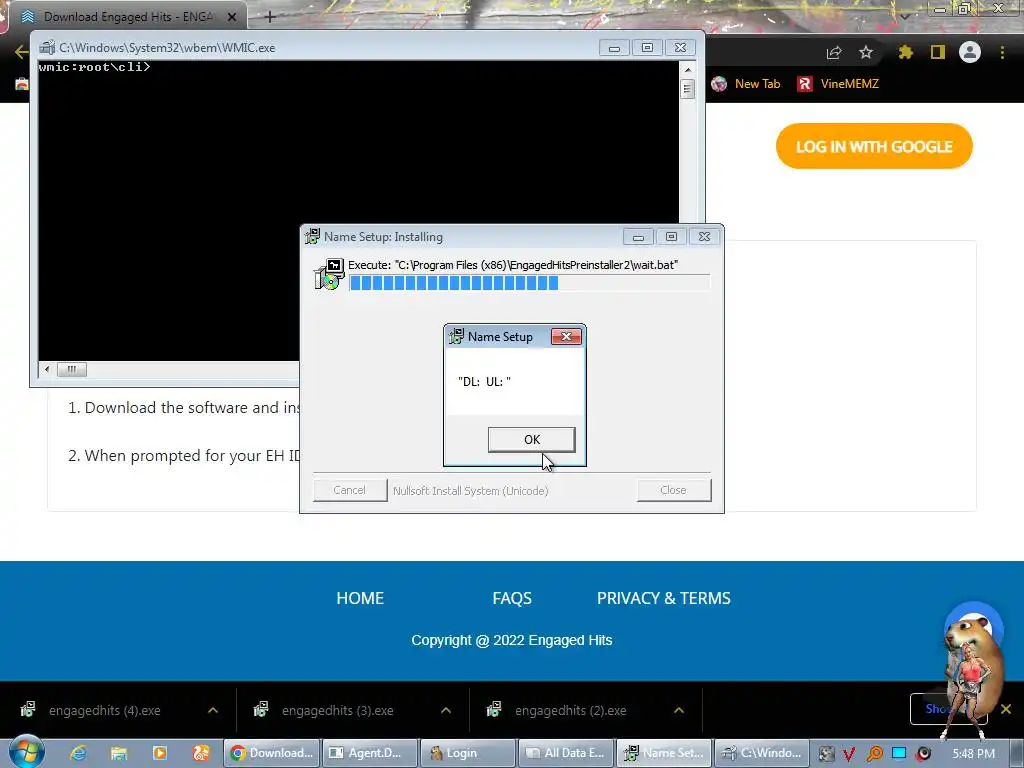Open Windows Media Player taskbar icon
Viewport: 1024px width, 768px height.
(159, 753)
